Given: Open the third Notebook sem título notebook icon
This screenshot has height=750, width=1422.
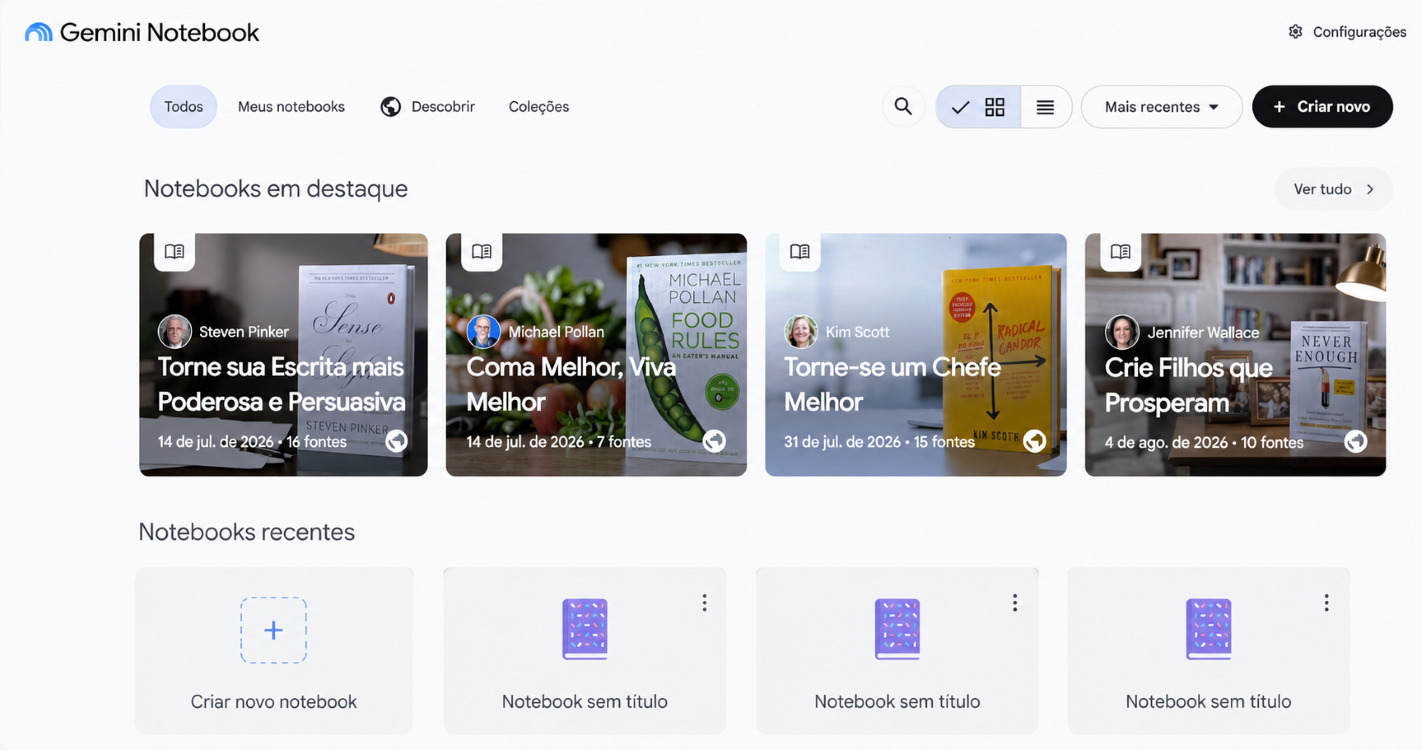Looking at the screenshot, I should pyautogui.click(x=1208, y=629).
